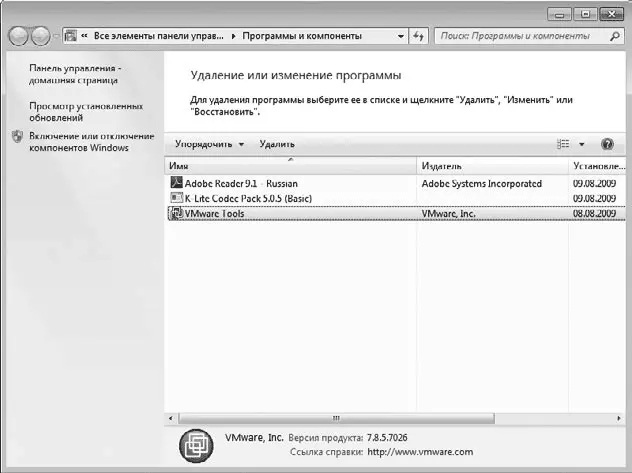
Task: Expand the view options dropdown arrow
Action: (x=582, y=144)
